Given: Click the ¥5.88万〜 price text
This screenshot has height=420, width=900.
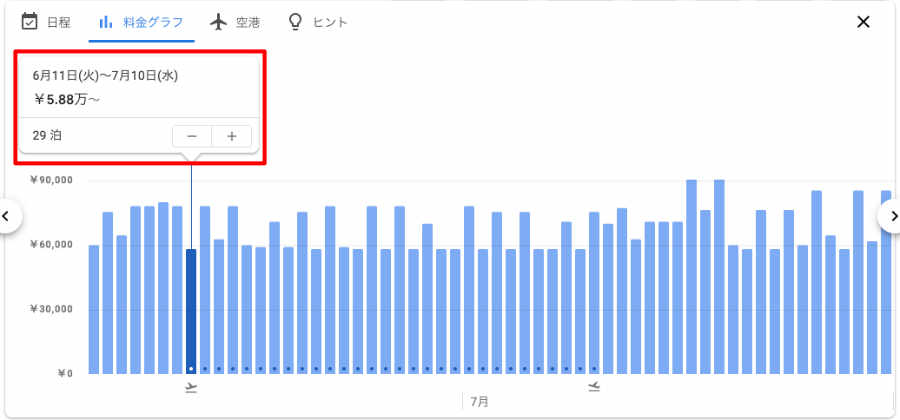Looking at the screenshot, I should point(67,100).
